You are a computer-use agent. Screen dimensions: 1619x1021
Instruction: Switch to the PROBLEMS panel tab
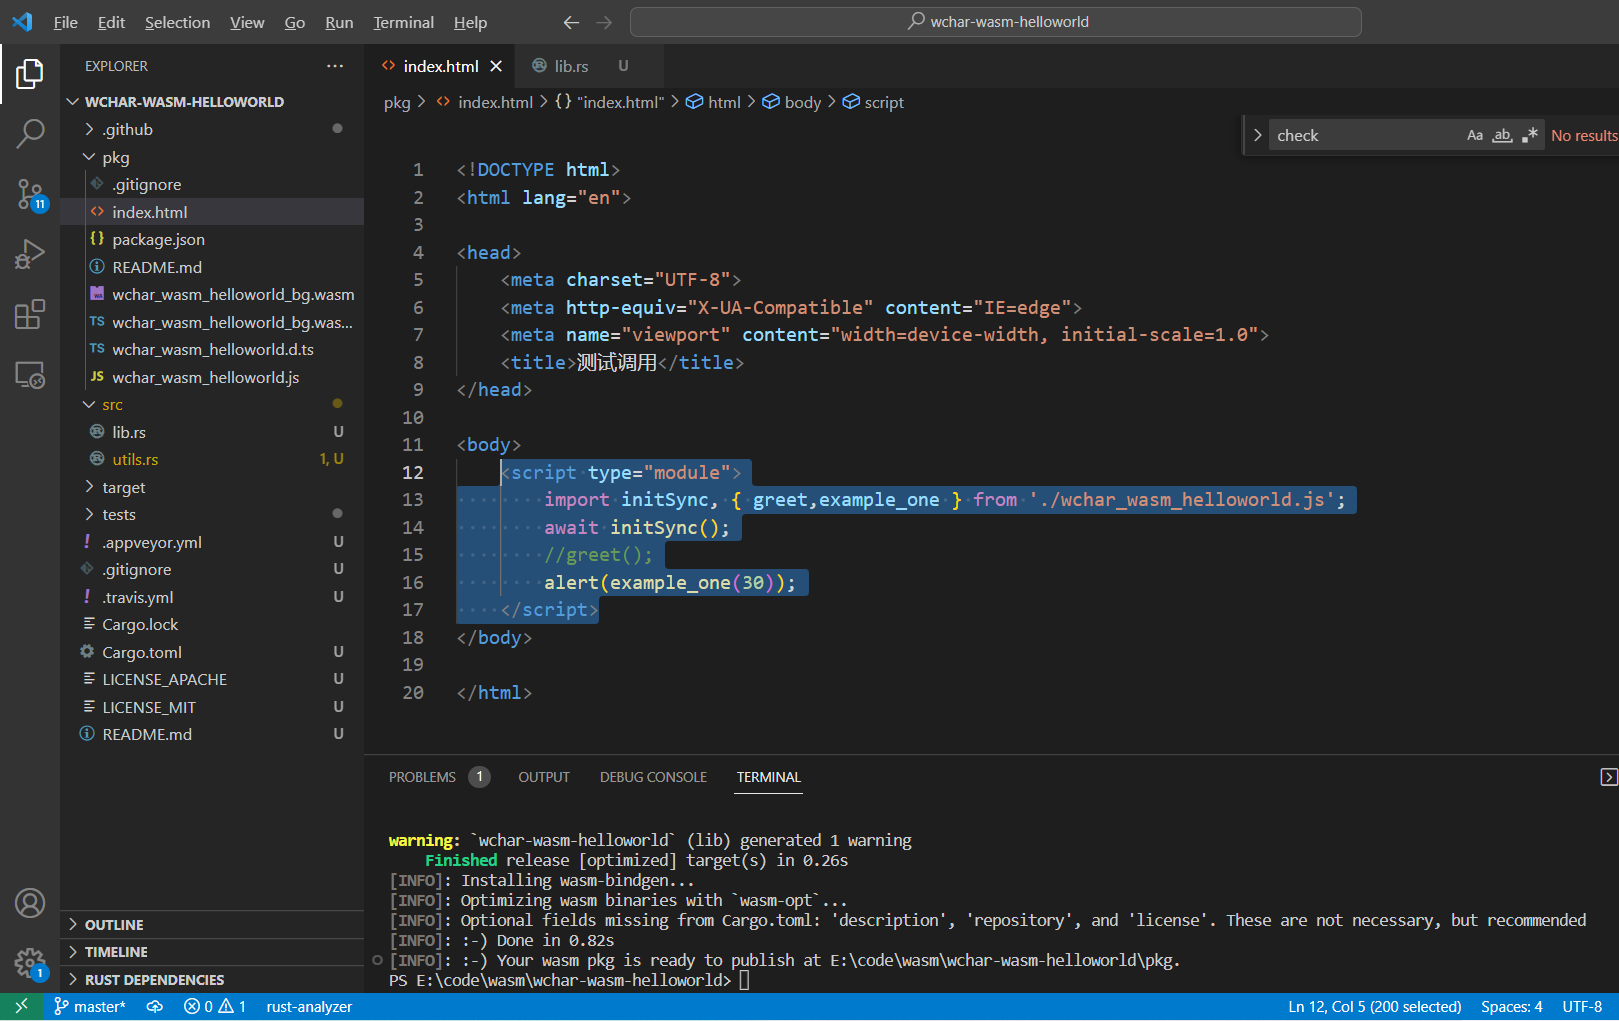click(422, 777)
